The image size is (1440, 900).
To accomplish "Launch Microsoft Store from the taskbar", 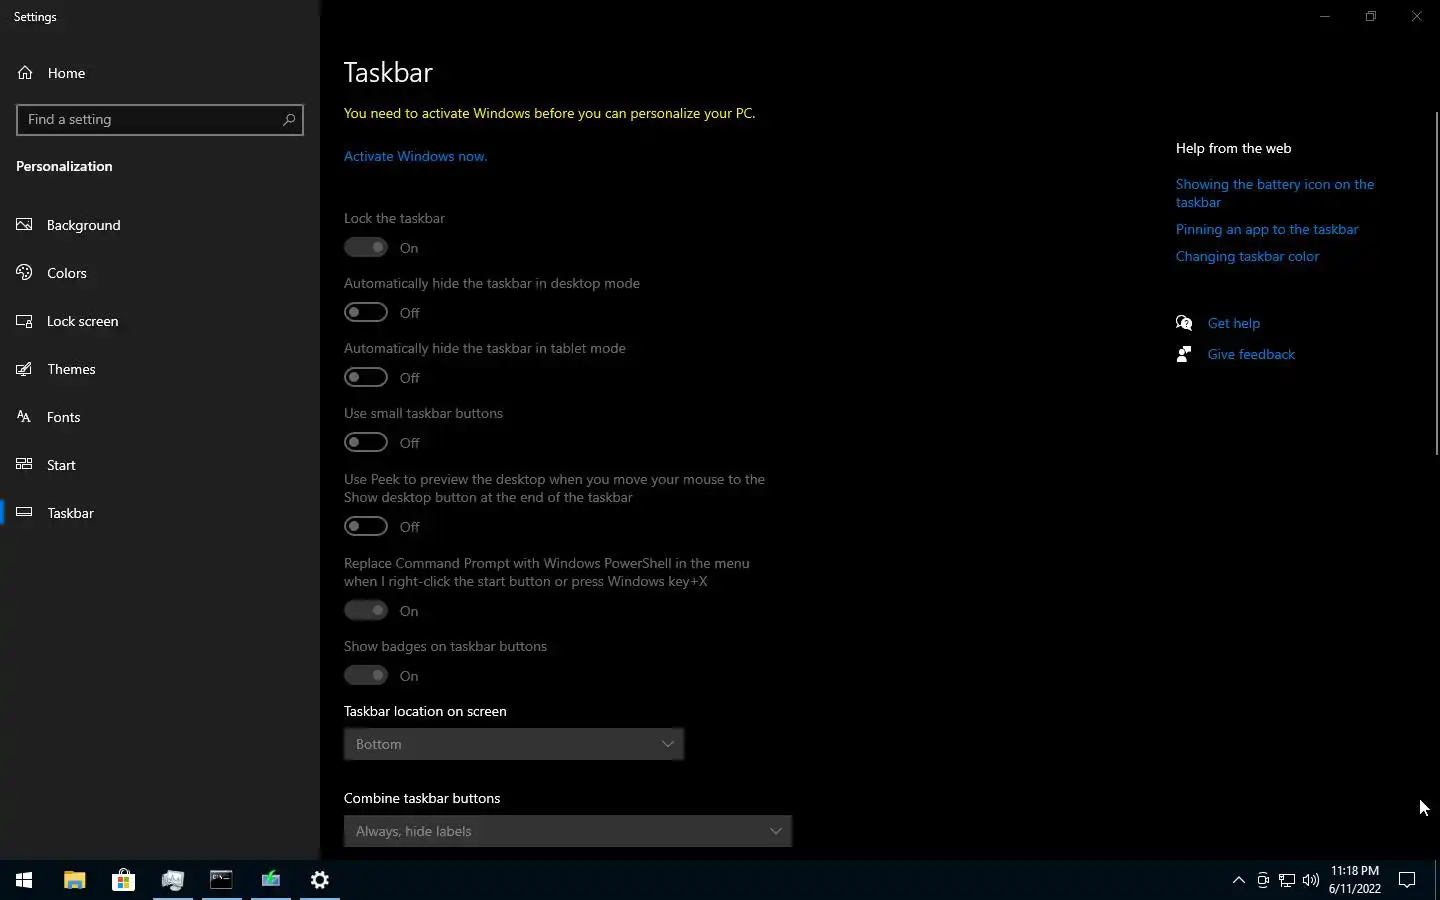I will [x=123, y=880].
